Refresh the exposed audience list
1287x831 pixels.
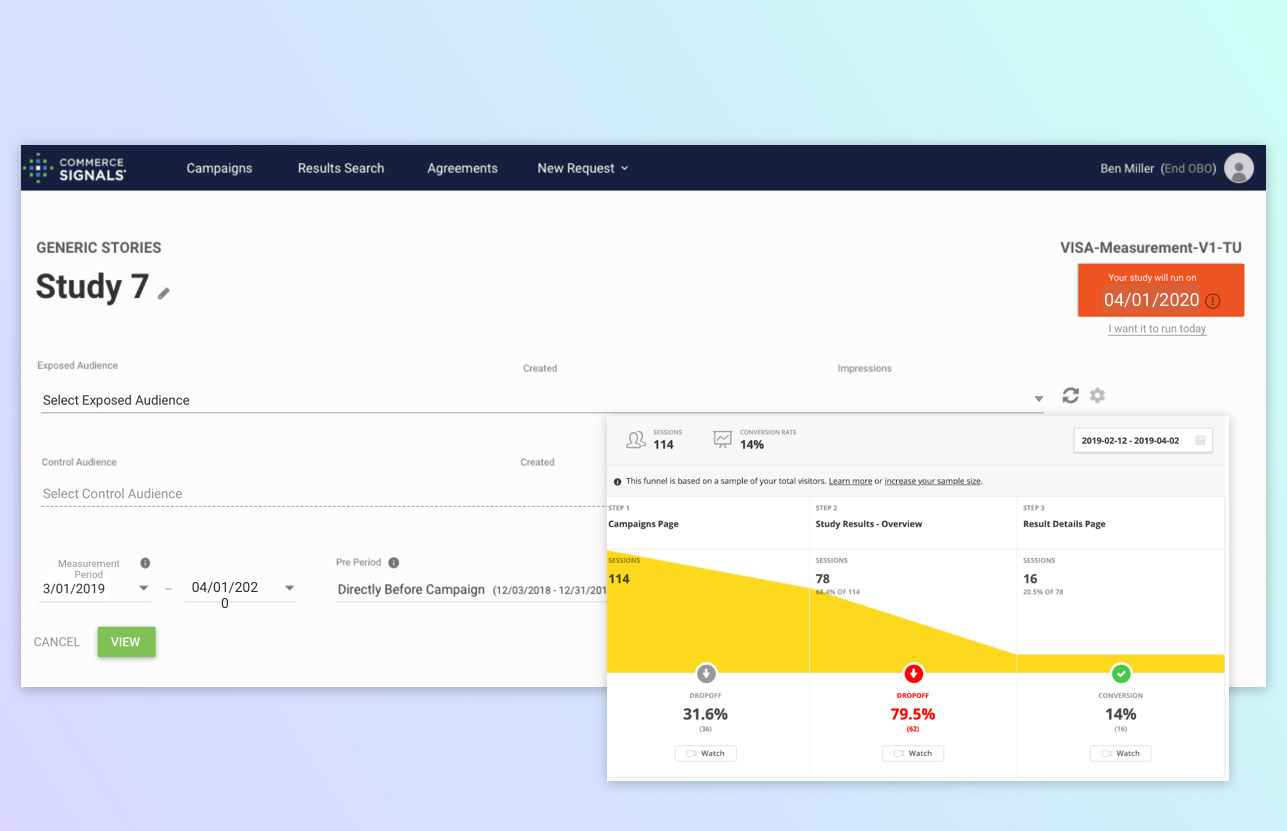click(1070, 395)
